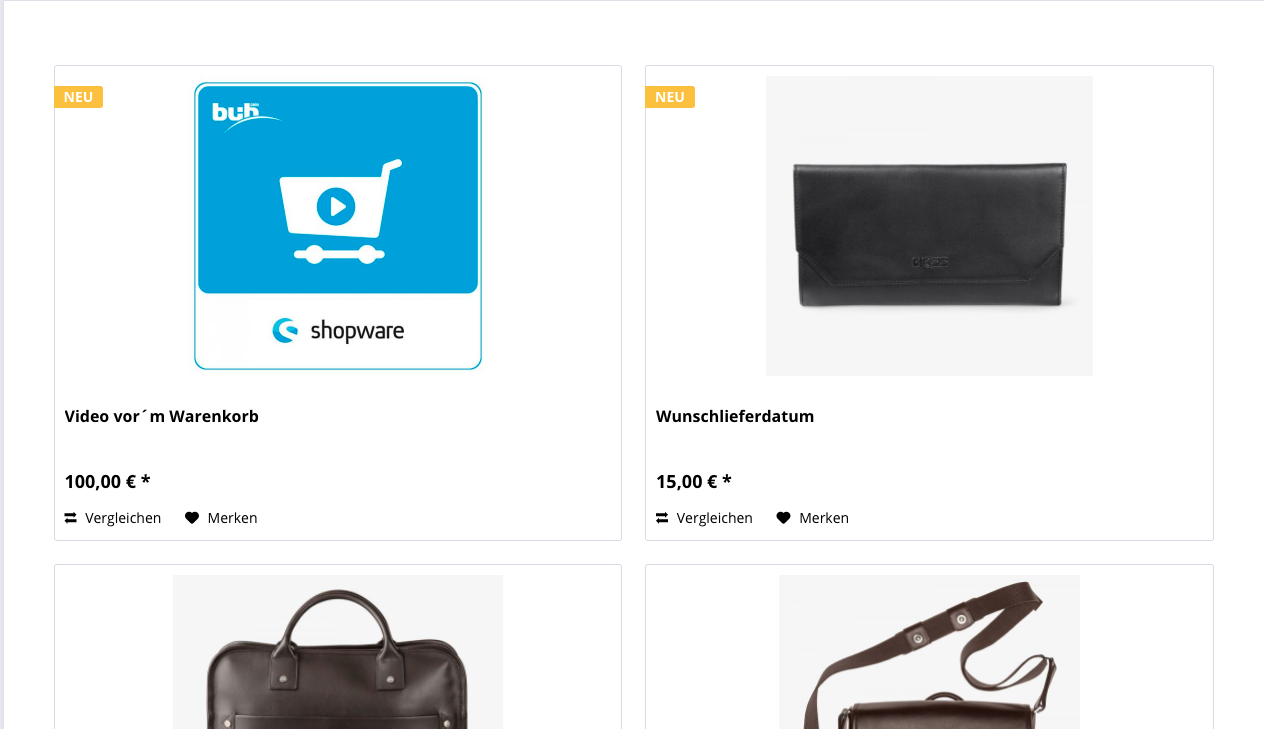Select Vergleichen for Video vor´m Warenkorb
Screen dimensions: 1264x729
click(x=113, y=518)
